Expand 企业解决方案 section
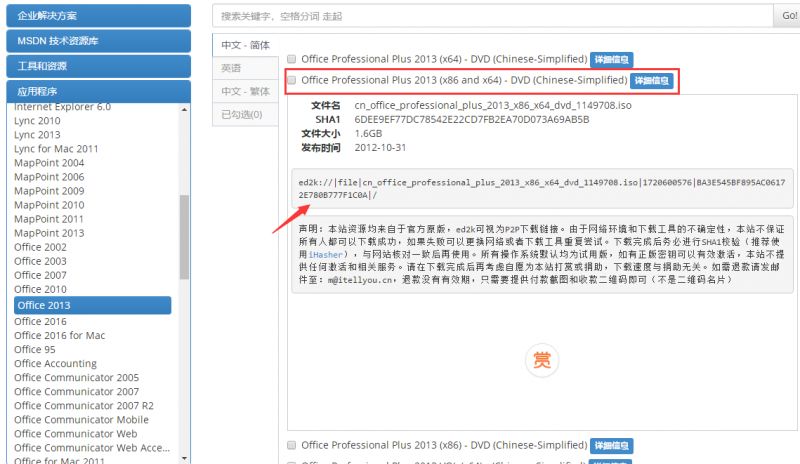 click(98, 16)
